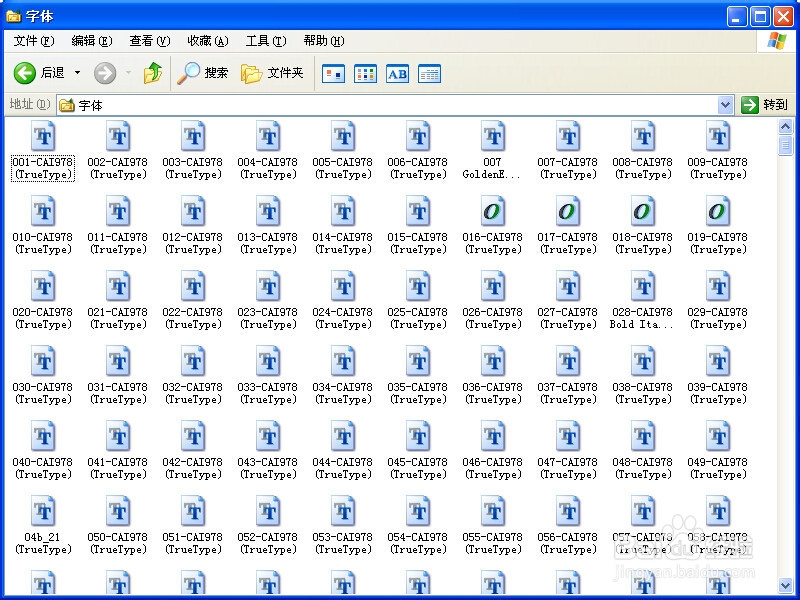Open the Back history dropdown arrow
Screen dimensions: 800x600
tap(78, 73)
